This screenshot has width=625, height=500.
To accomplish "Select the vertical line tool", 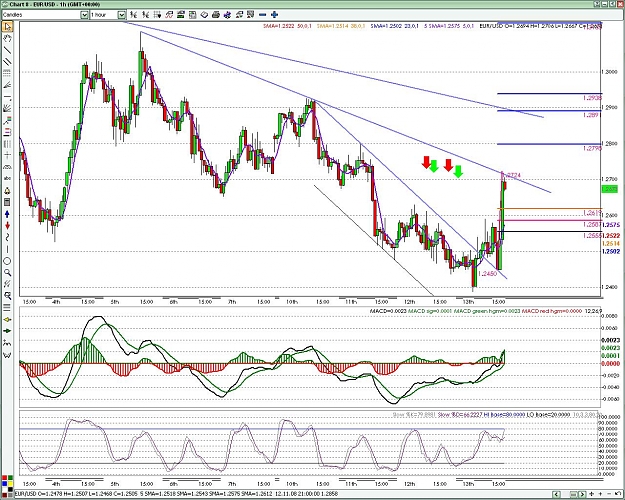I will (x=7, y=249).
